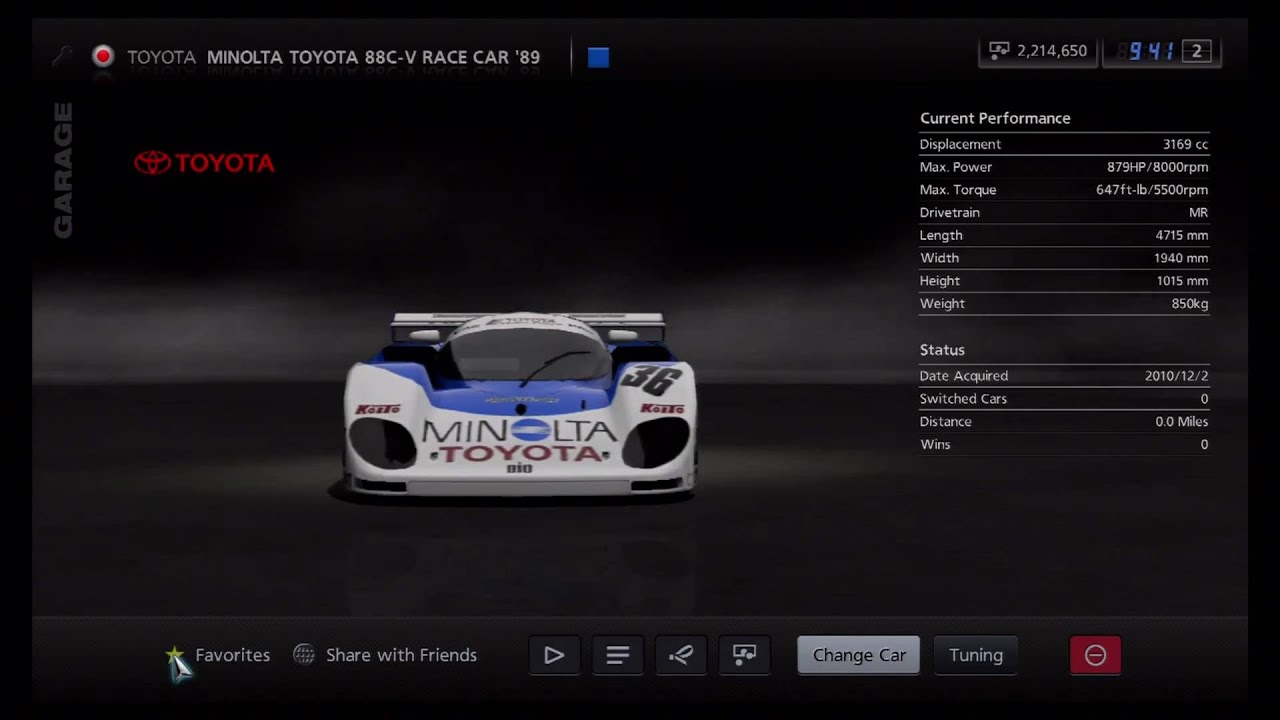Screen dimensions: 1280x720
Task: Open the Tuning menu
Action: (976, 655)
